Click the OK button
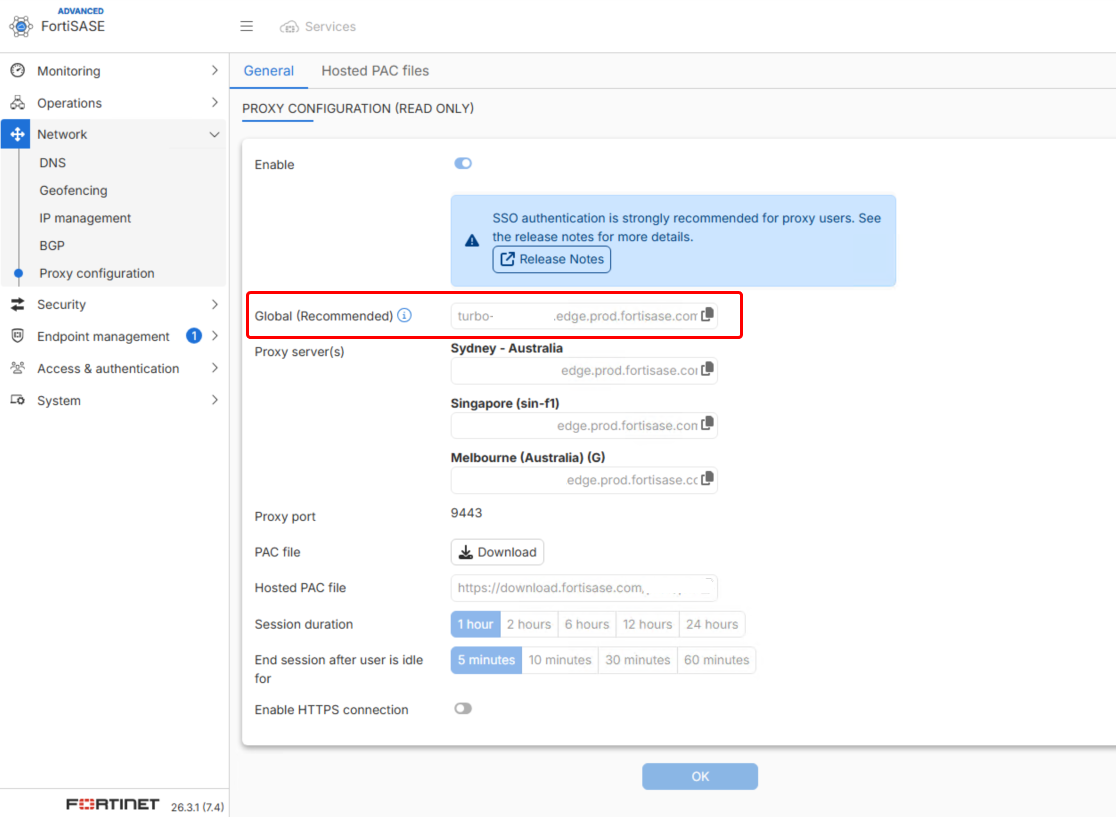Viewport: 1116px width, 817px height. [x=700, y=776]
